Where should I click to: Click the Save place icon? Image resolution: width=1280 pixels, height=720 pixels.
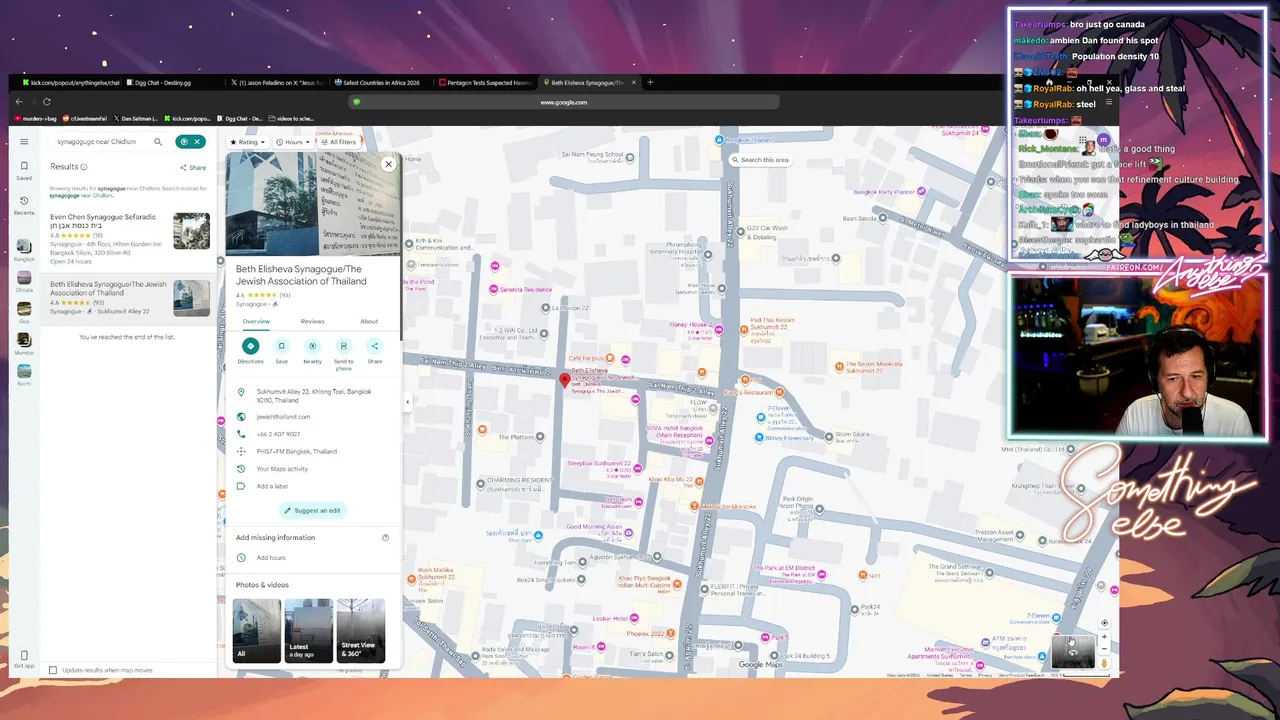281,346
